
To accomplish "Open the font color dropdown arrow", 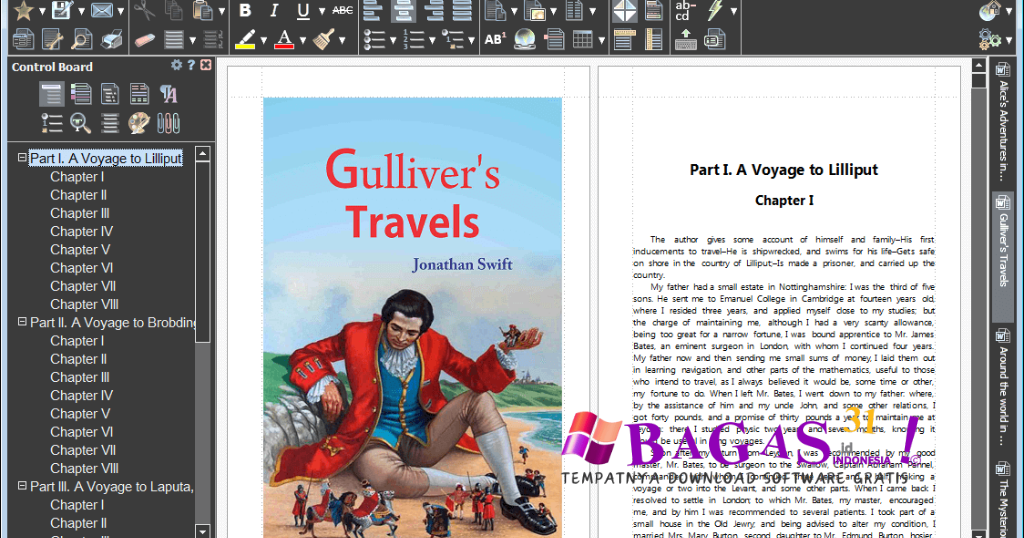I will coord(303,40).
